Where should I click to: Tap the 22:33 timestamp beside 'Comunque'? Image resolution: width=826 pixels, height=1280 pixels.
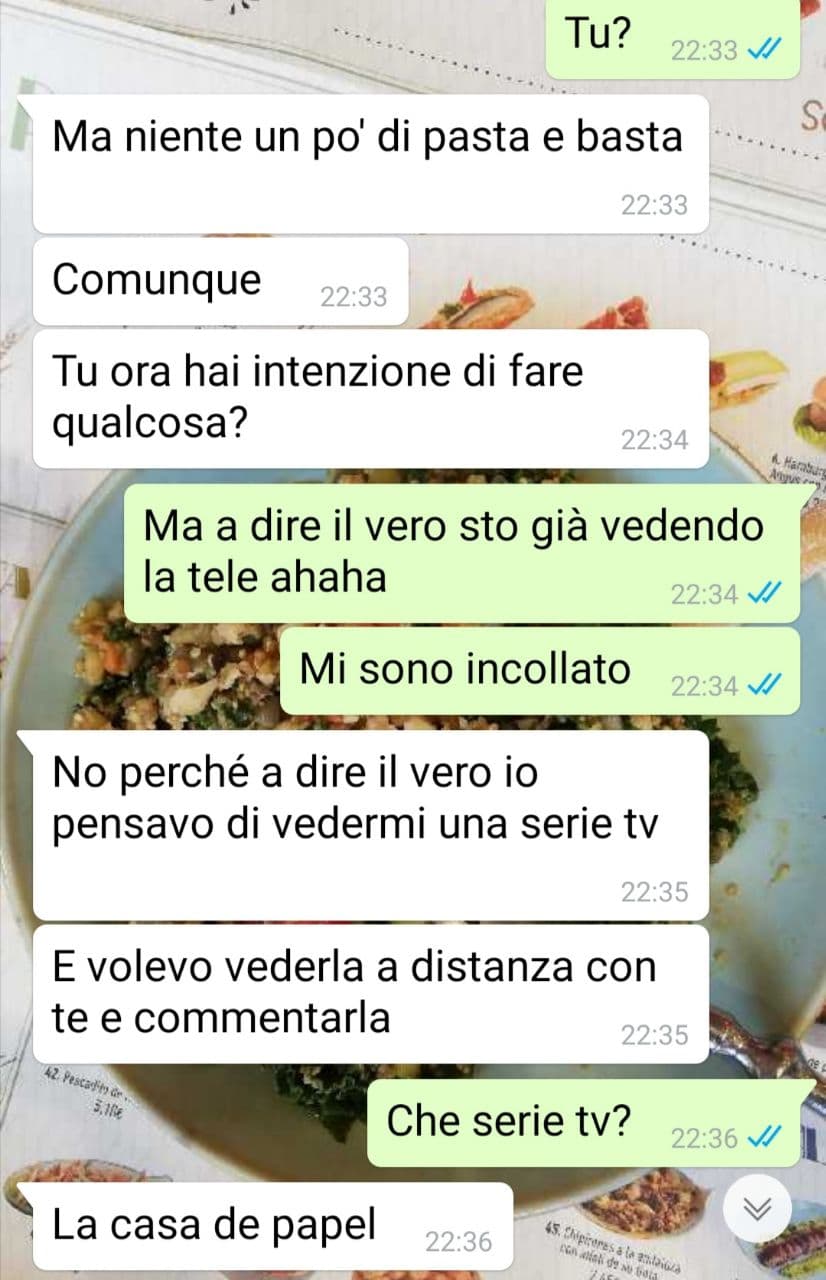coord(354,297)
